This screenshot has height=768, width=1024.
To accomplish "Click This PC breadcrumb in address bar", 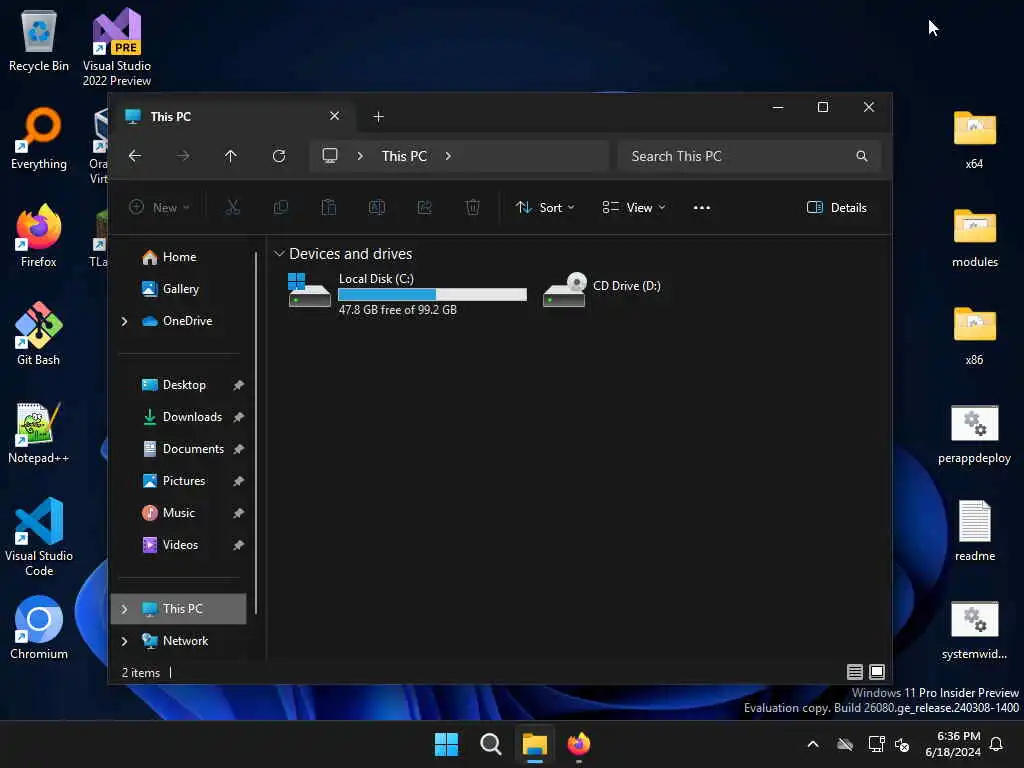I will (x=404, y=156).
